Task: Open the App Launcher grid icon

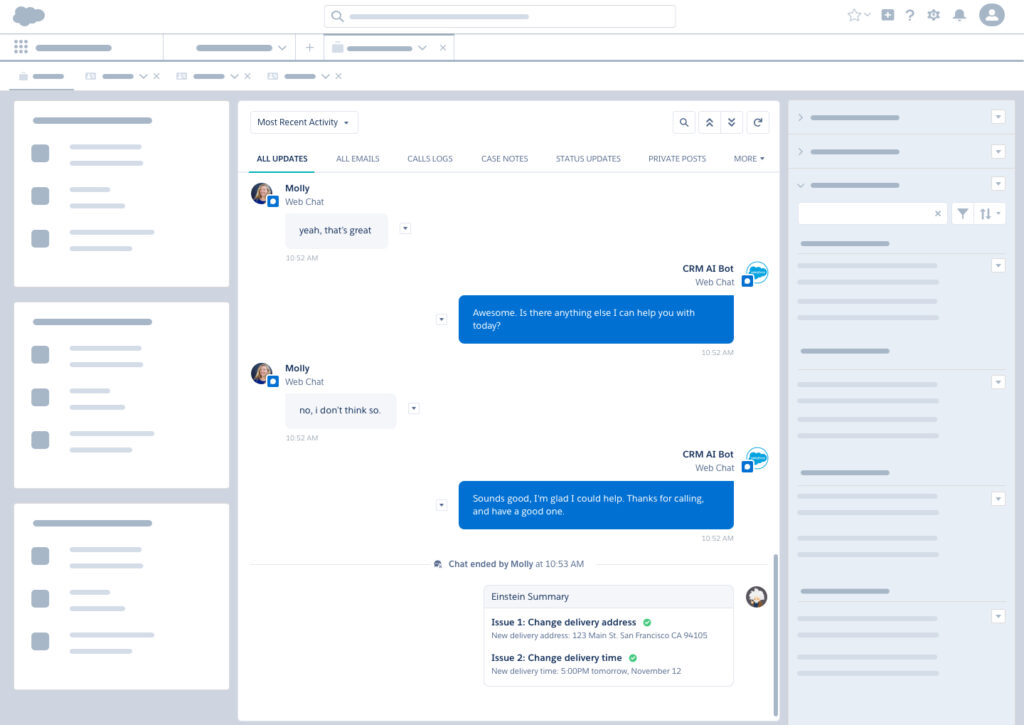Action: 21,47
